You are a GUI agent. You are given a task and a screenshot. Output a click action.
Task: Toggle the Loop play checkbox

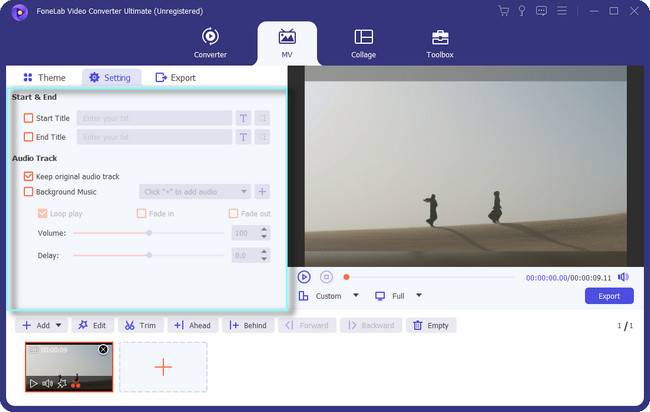[x=42, y=213]
